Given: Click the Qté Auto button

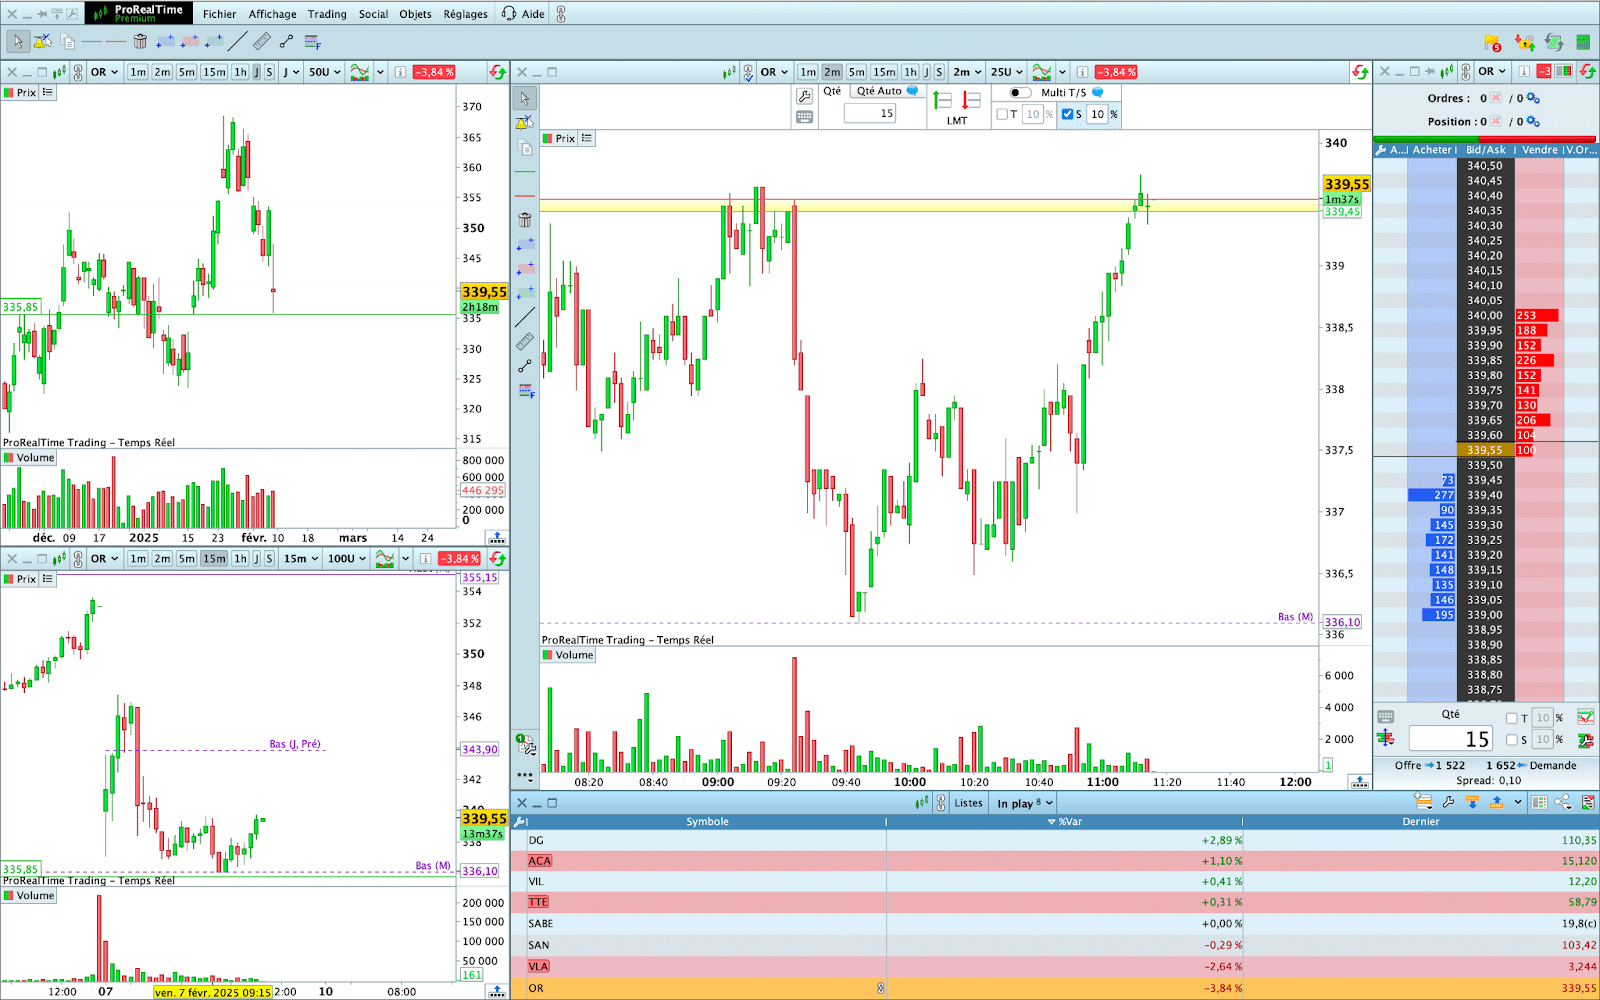Looking at the screenshot, I should [886, 91].
